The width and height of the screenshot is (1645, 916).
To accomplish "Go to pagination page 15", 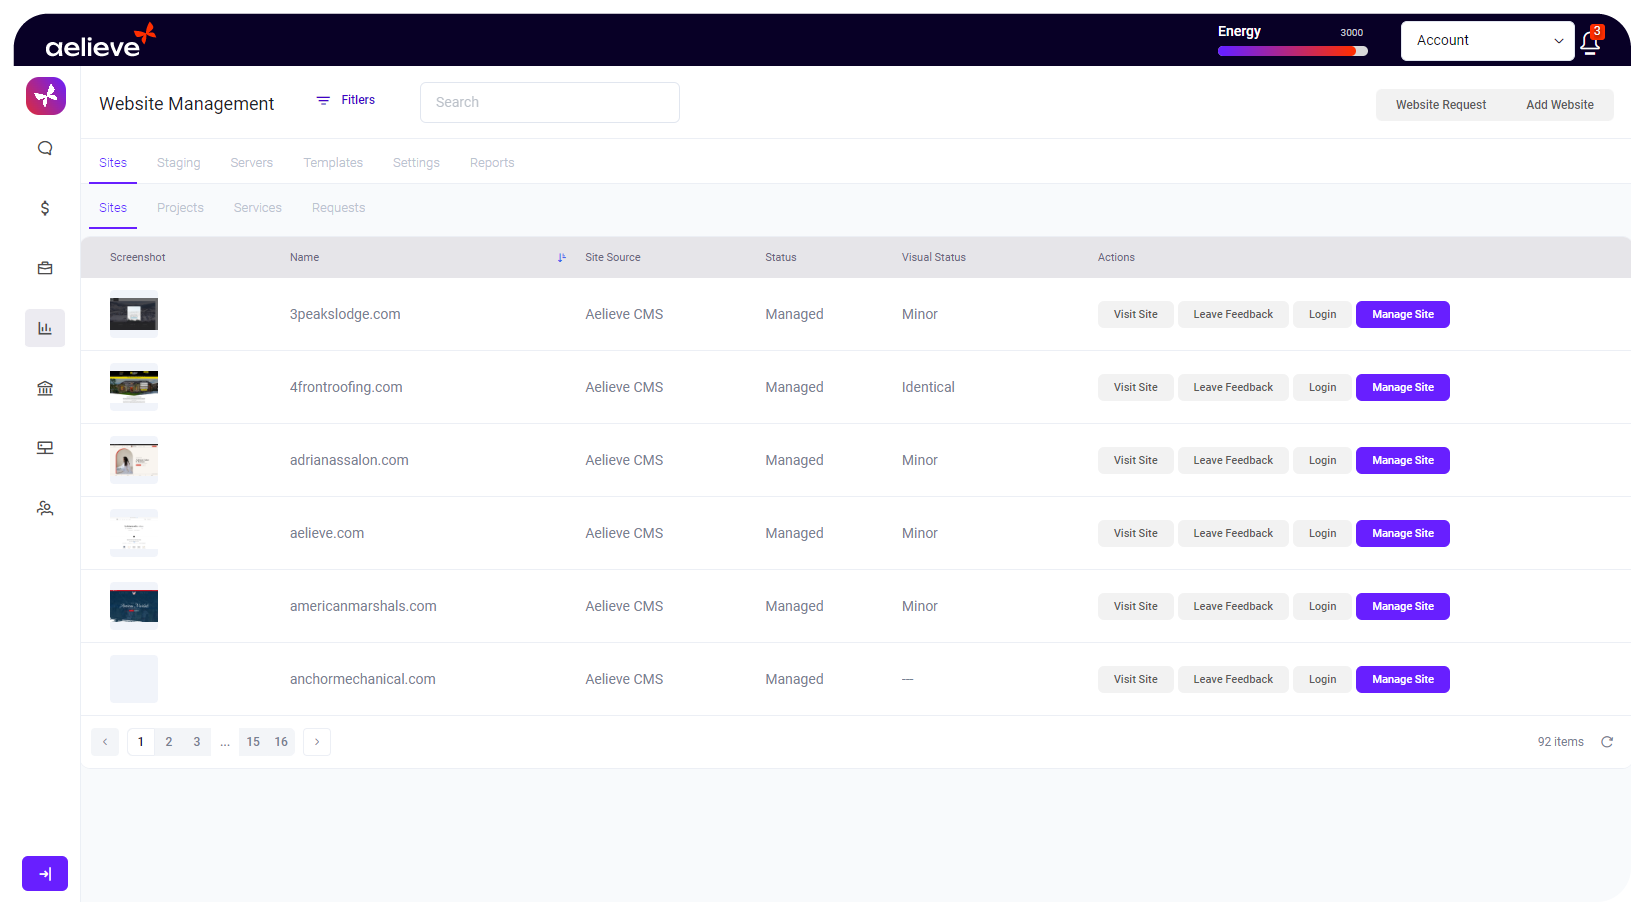I will click(x=253, y=742).
